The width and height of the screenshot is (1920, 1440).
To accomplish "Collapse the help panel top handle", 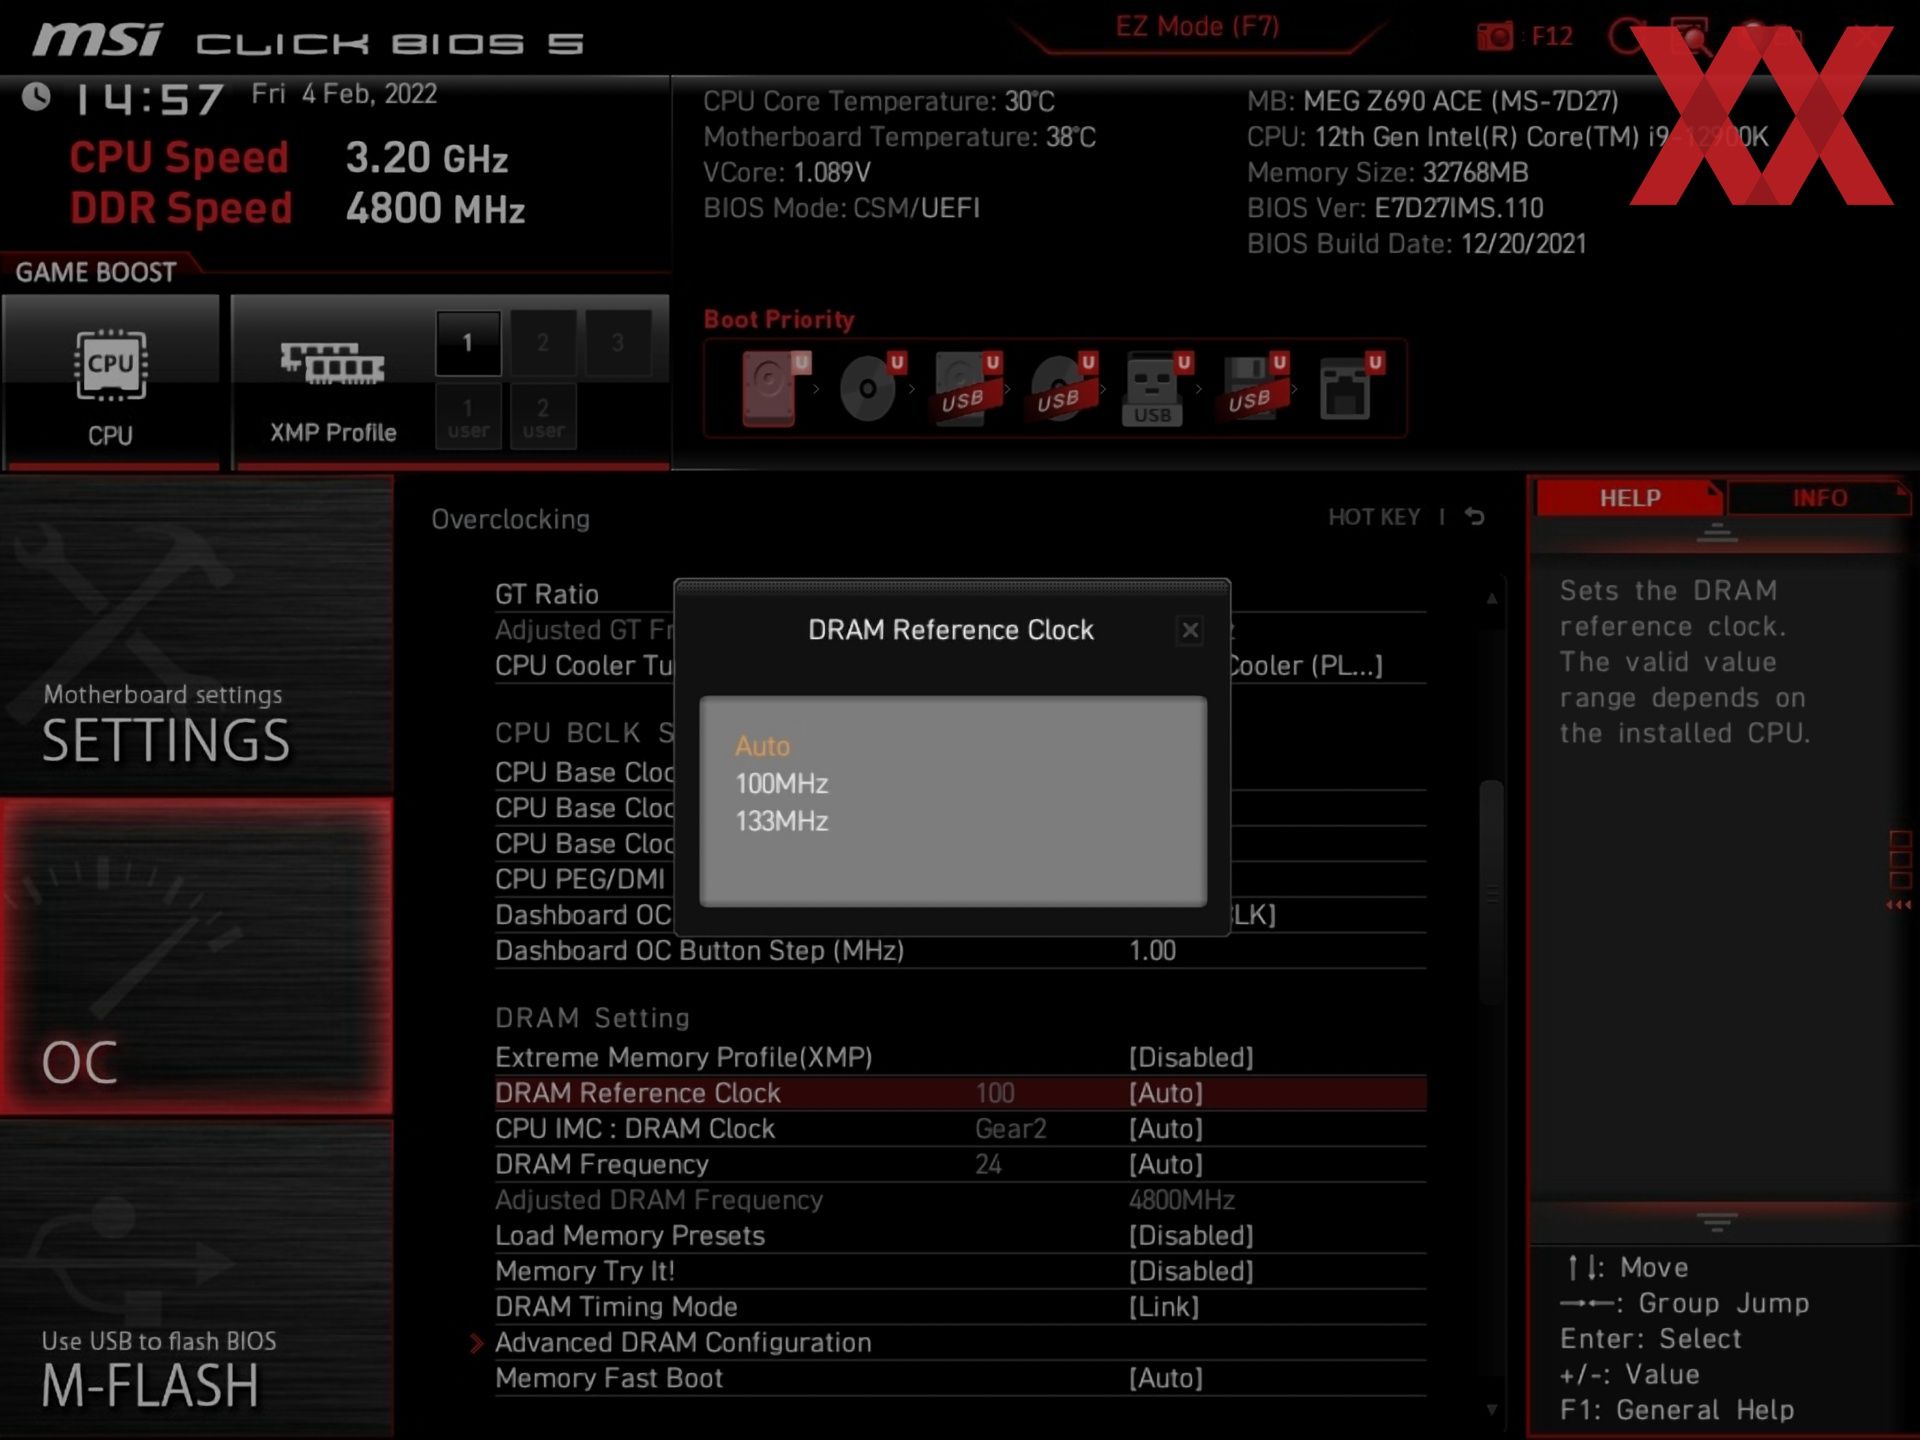I will [1717, 532].
